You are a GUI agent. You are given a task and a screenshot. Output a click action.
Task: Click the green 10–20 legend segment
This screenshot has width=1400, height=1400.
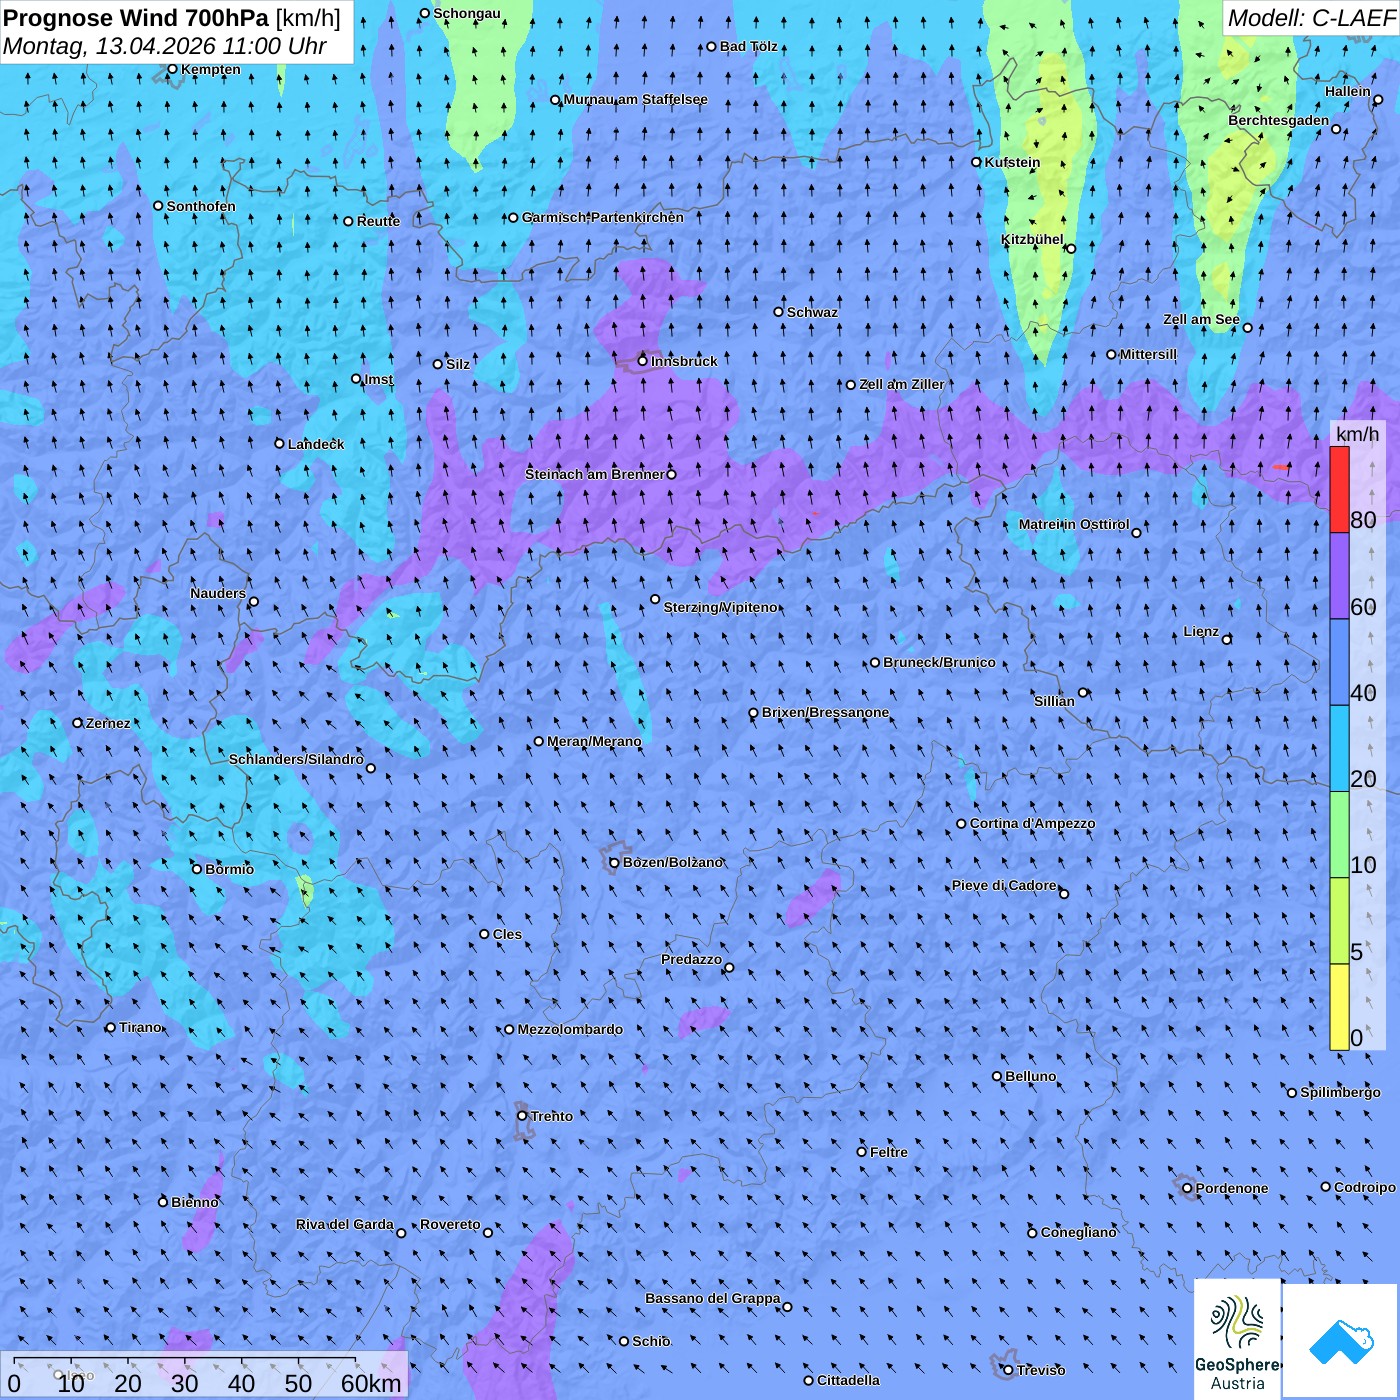pyautogui.click(x=1339, y=835)
